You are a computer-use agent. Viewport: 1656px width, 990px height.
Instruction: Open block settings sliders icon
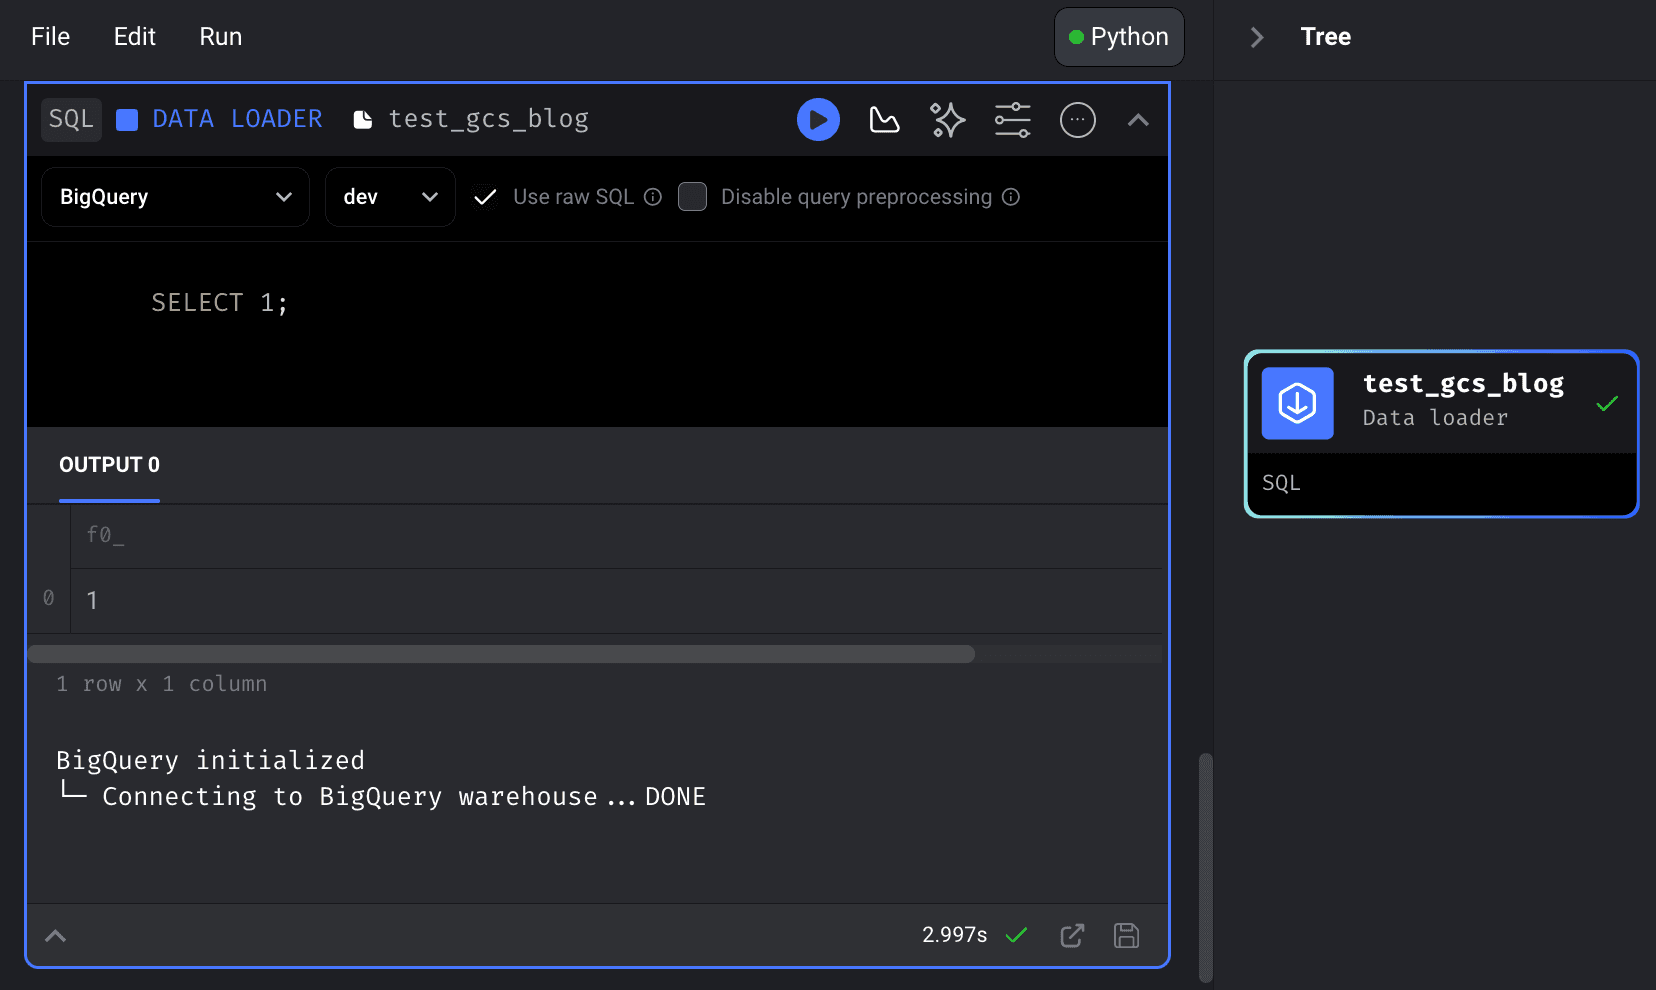coord(1012,120)
